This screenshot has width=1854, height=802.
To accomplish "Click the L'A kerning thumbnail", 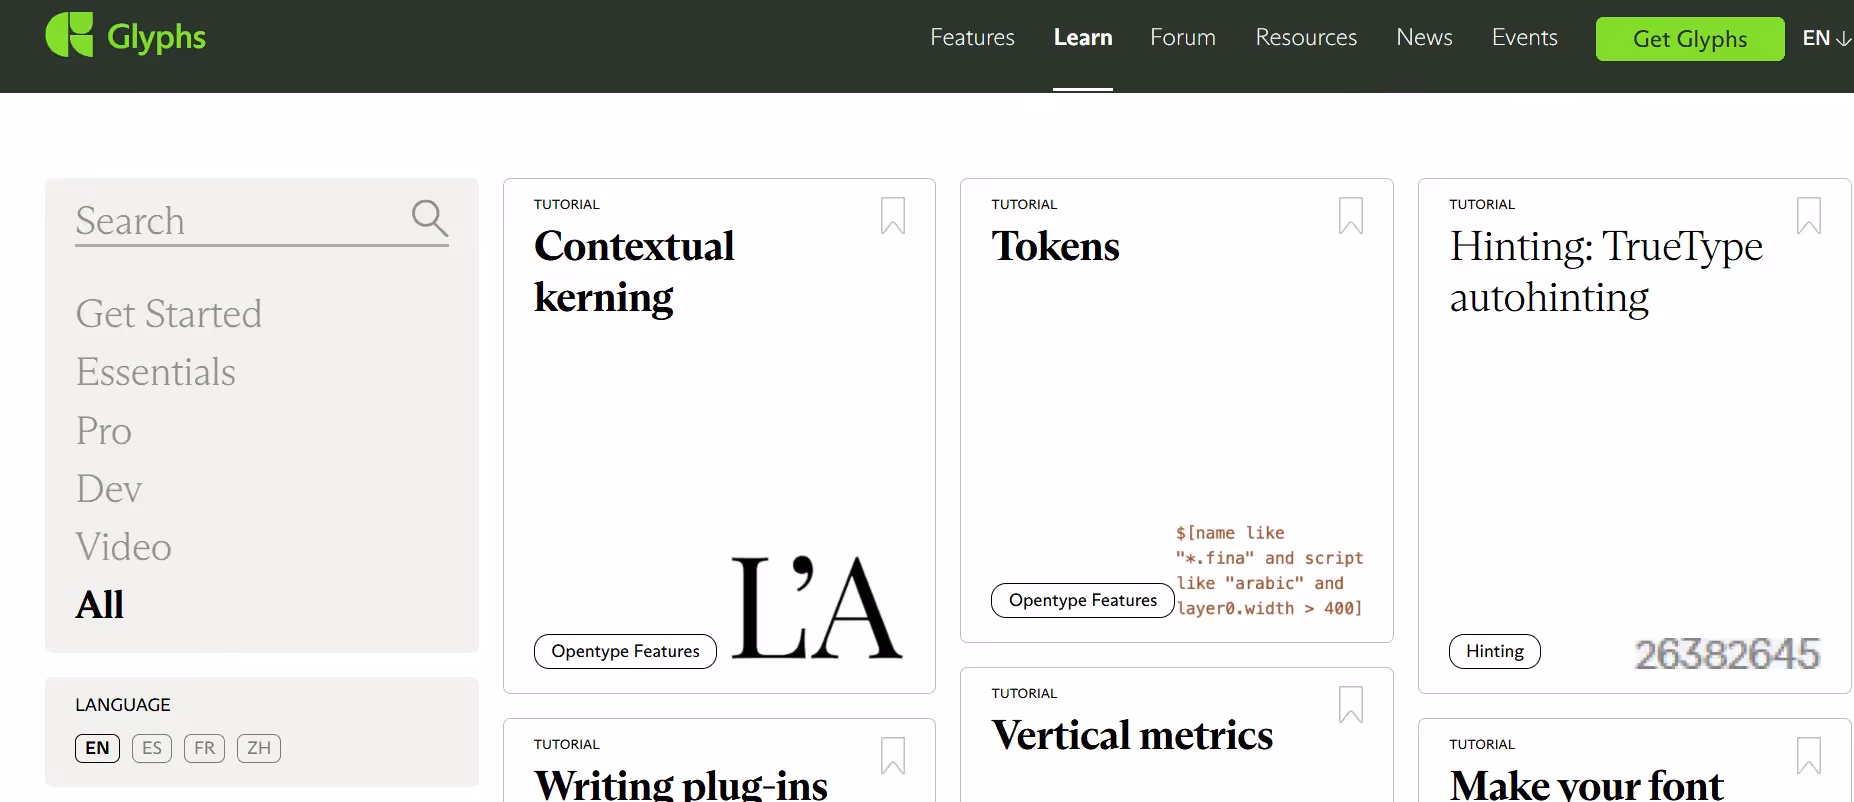I will click(x=817, y=608).
